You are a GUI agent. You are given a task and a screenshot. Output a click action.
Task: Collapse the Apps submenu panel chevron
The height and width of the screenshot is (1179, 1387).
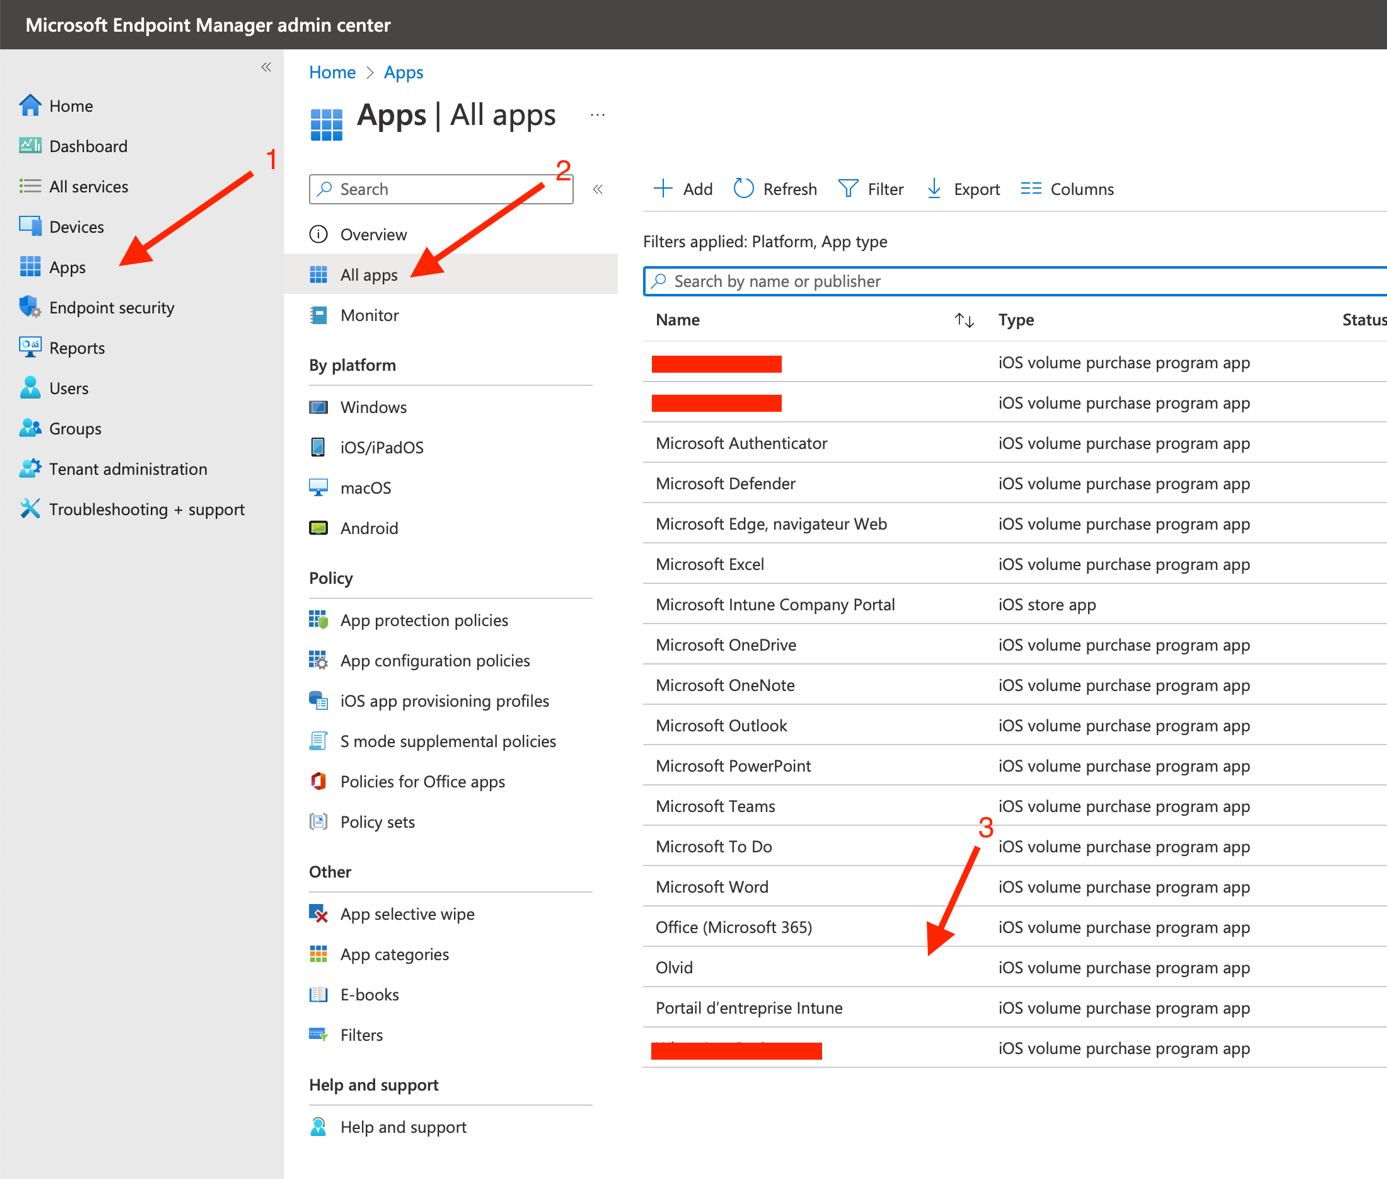598,189
